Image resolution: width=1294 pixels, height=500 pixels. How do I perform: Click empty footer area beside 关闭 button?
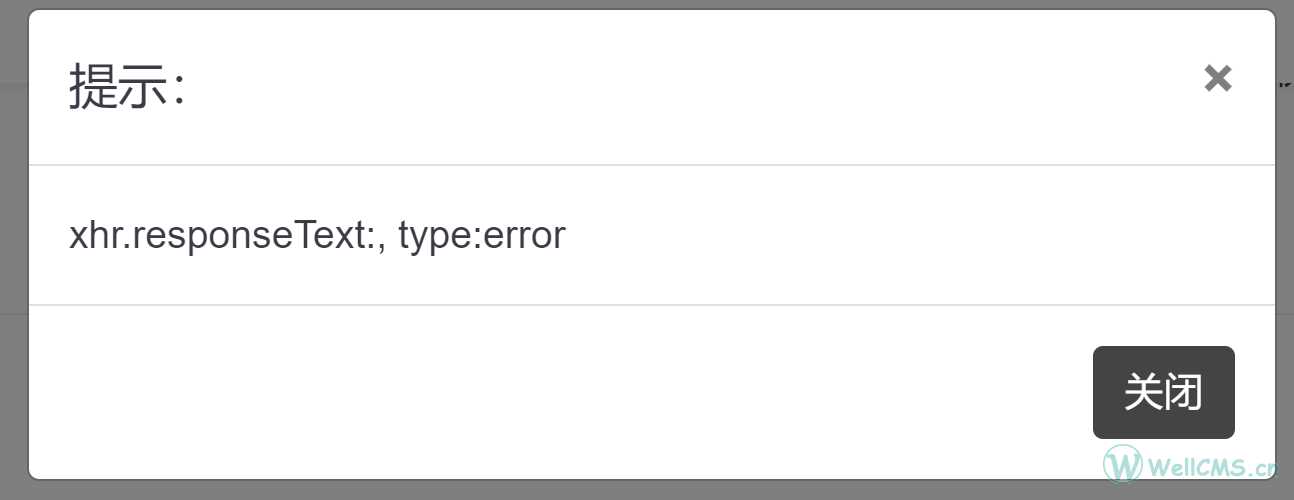pos(560,392)
